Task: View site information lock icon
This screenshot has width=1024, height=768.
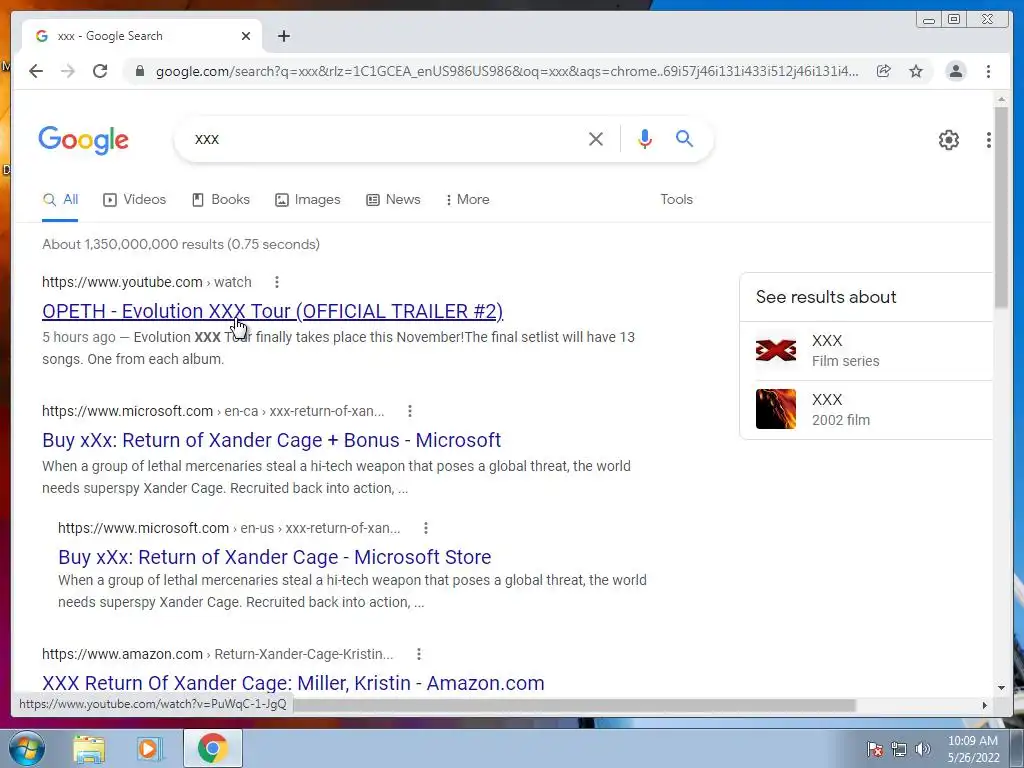Action: pyautogui.click(x=139, y=71)
